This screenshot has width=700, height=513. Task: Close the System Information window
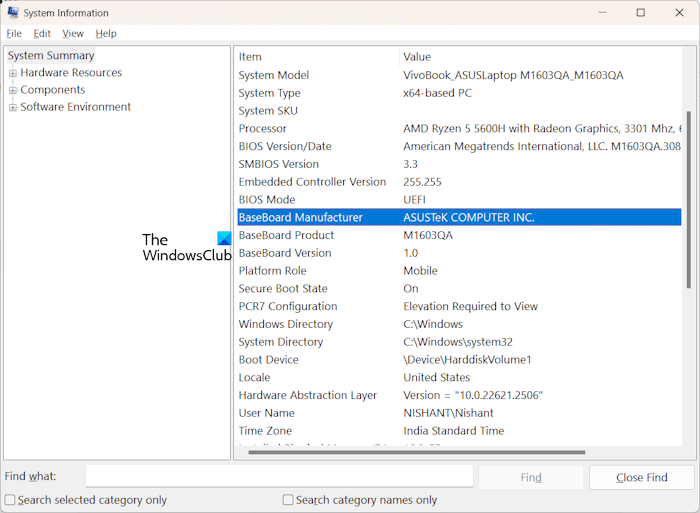679,13
